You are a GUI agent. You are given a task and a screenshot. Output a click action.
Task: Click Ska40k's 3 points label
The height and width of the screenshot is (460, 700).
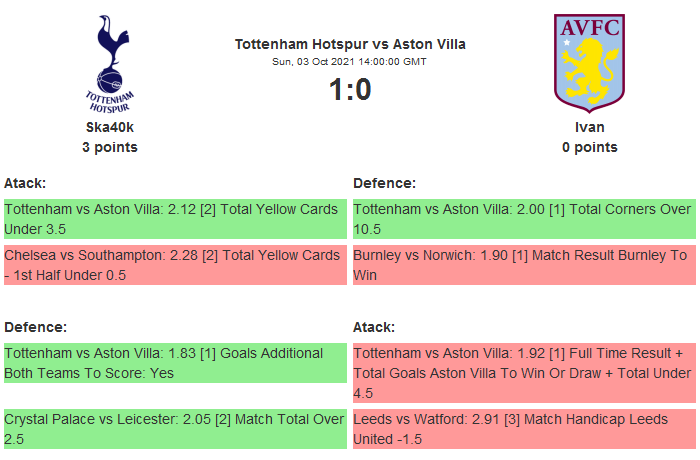click(x=110, y=147)
